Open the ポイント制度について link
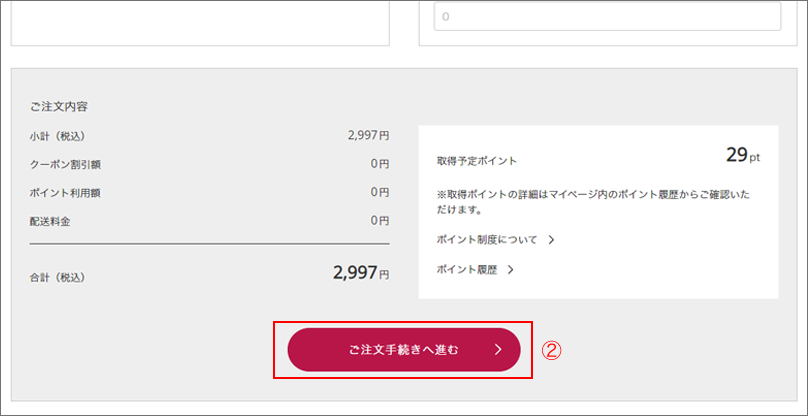 pyautogui.click(x=487, y=240)
